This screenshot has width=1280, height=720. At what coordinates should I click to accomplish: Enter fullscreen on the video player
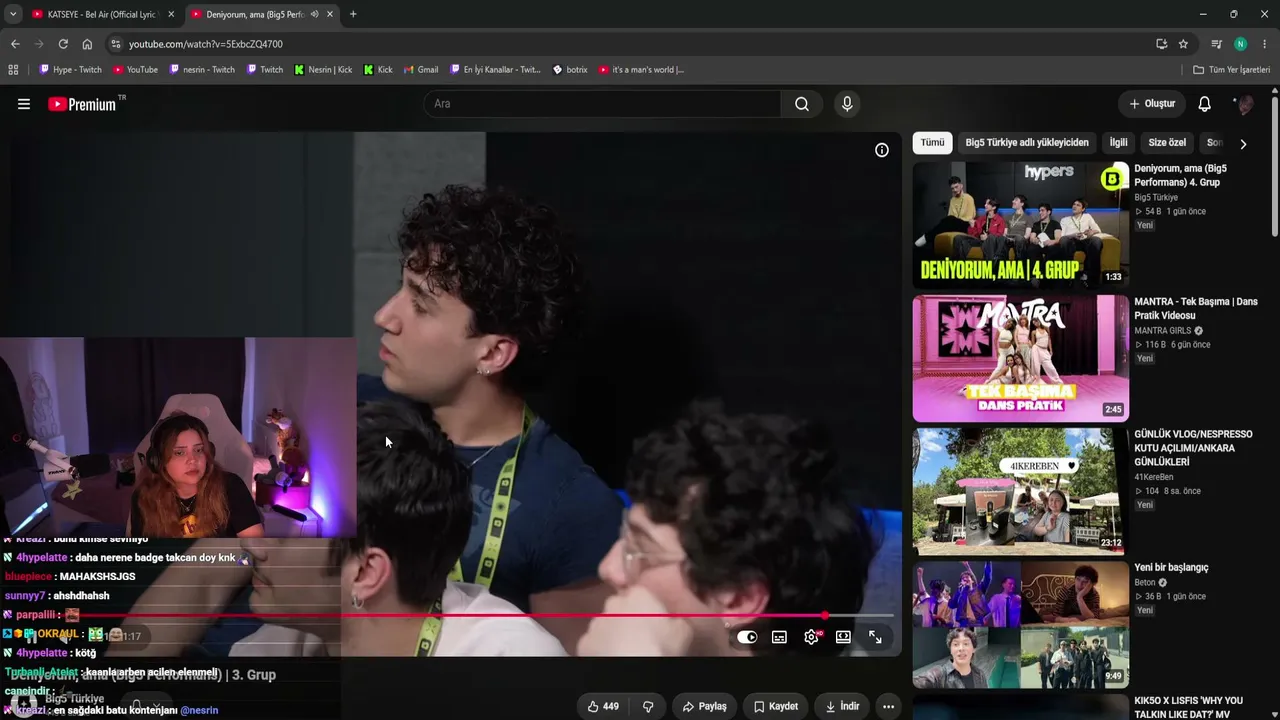(x=875, y=637)
